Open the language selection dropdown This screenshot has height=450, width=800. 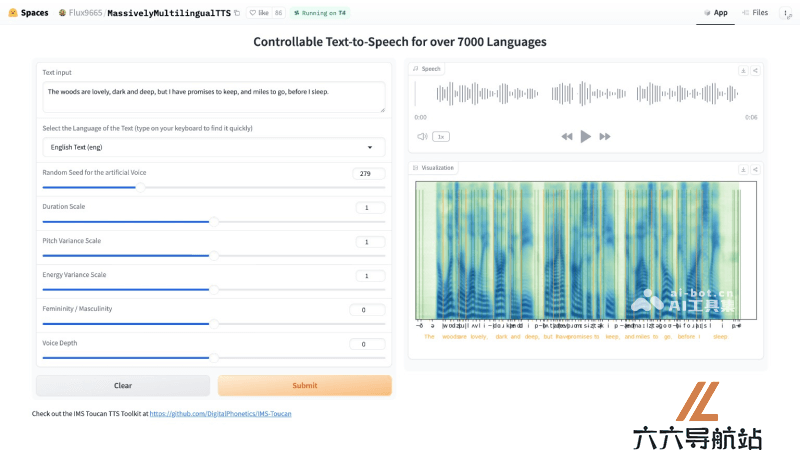214,147
